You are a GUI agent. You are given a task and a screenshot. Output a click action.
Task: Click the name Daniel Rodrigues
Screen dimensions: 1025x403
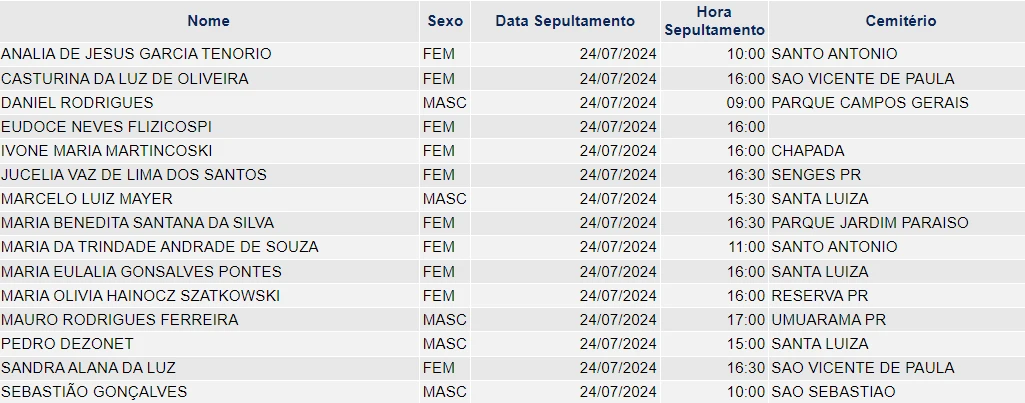78,102
